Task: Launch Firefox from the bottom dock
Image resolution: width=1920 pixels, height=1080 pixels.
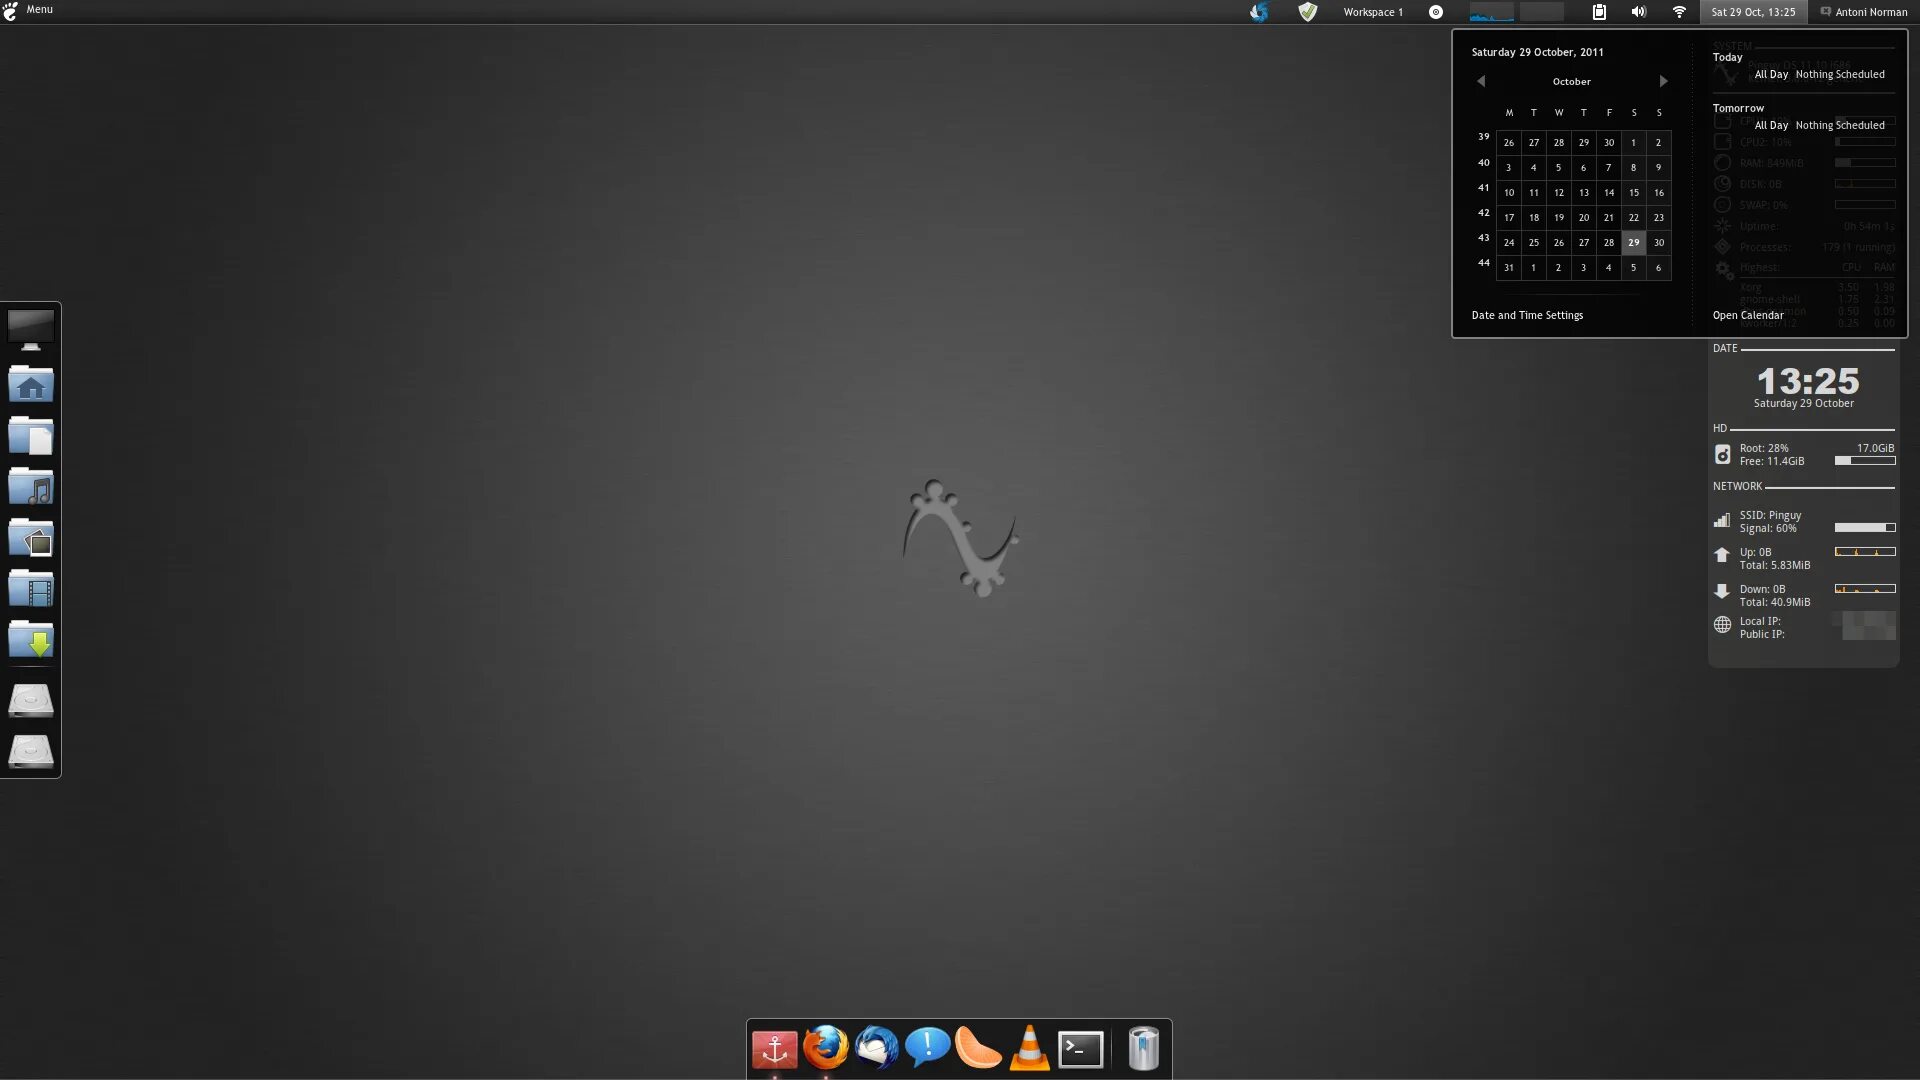Action: tap(826, 1048)
